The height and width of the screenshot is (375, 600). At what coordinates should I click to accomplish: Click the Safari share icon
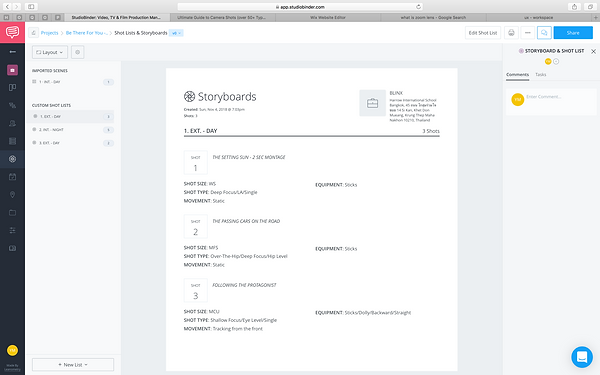pos(574,7)
